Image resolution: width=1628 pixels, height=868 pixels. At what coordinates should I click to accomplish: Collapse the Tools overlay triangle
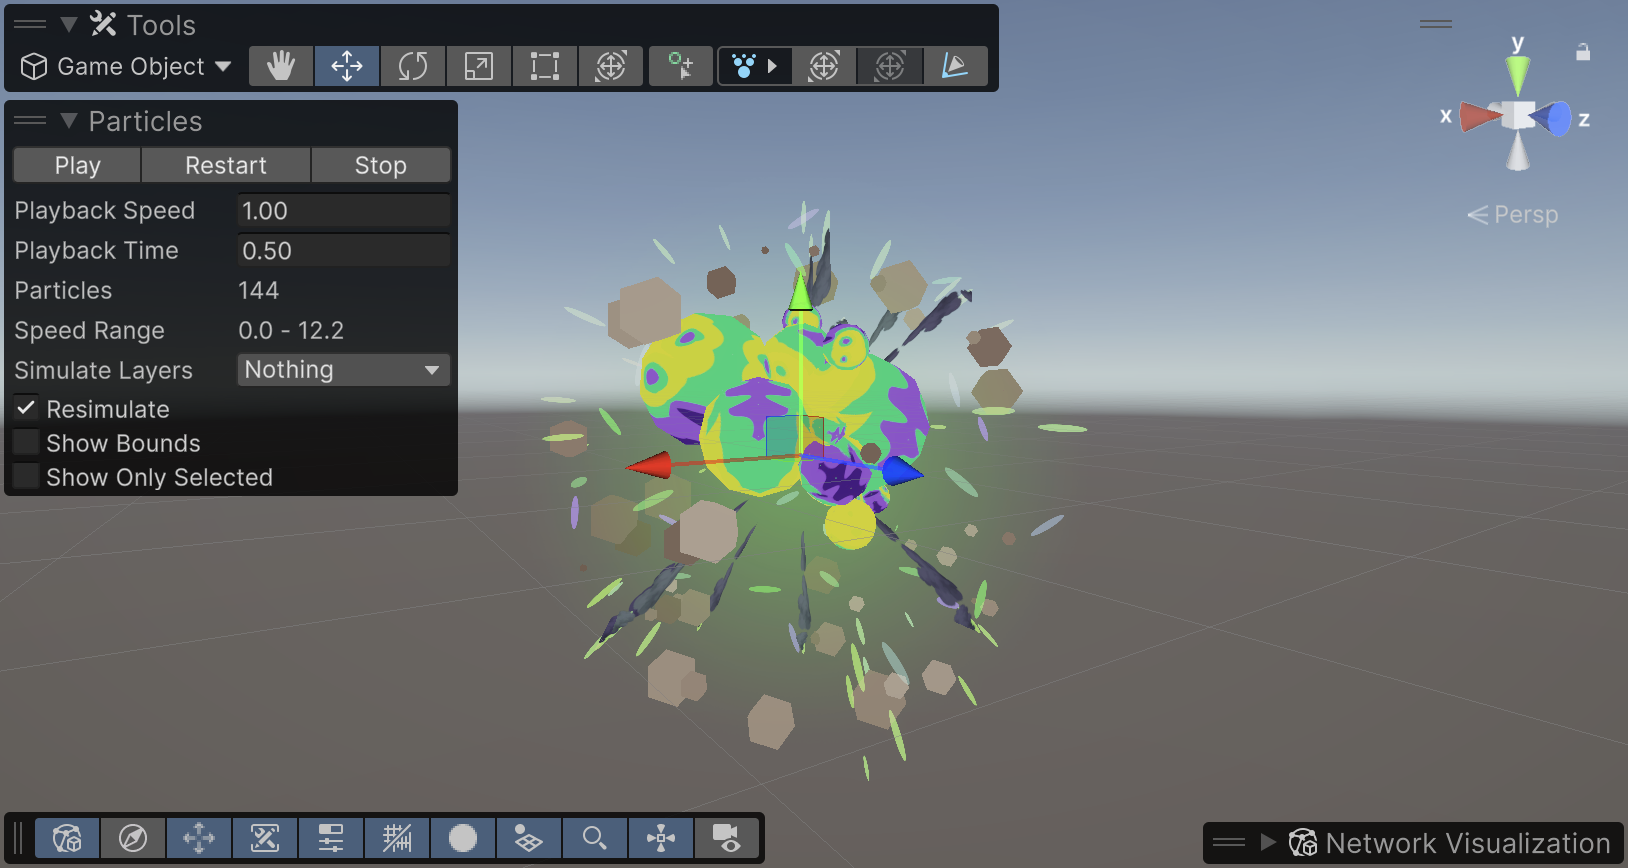(69, 24)
